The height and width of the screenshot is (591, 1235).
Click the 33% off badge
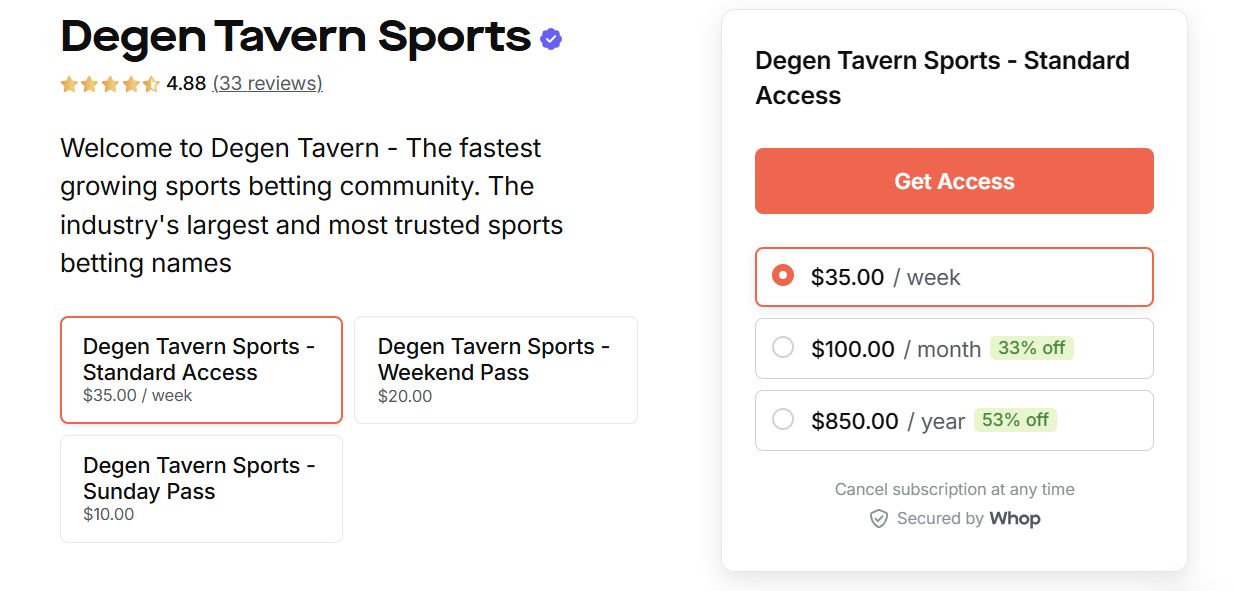click(1032, 347)
